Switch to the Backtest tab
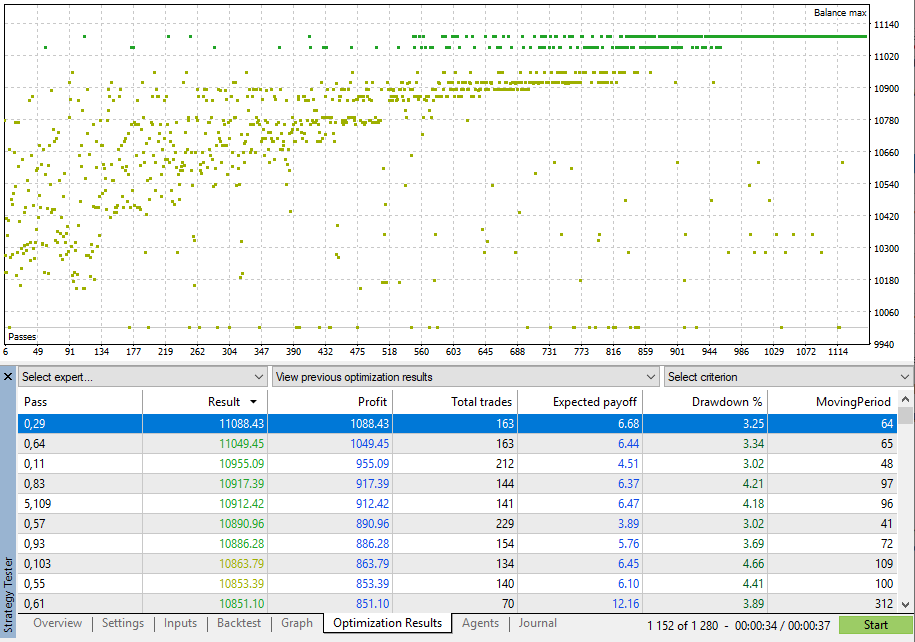915x642 pixels. (x=239, y=623)
